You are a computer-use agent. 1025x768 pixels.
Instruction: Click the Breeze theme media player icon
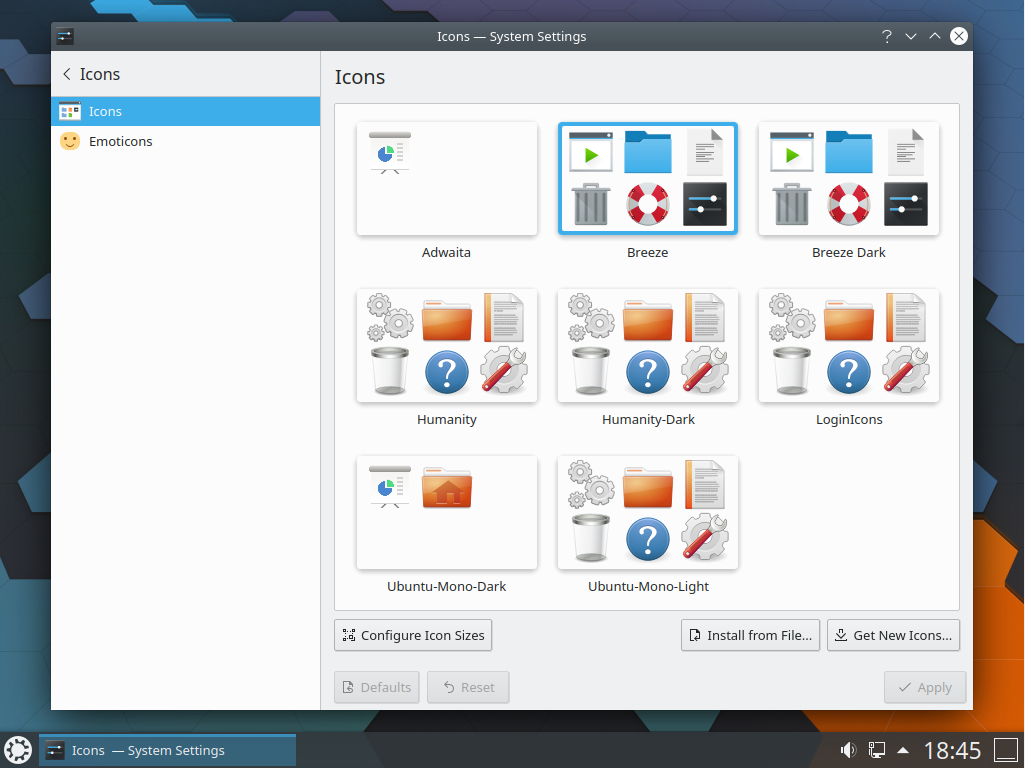(591, 152)
